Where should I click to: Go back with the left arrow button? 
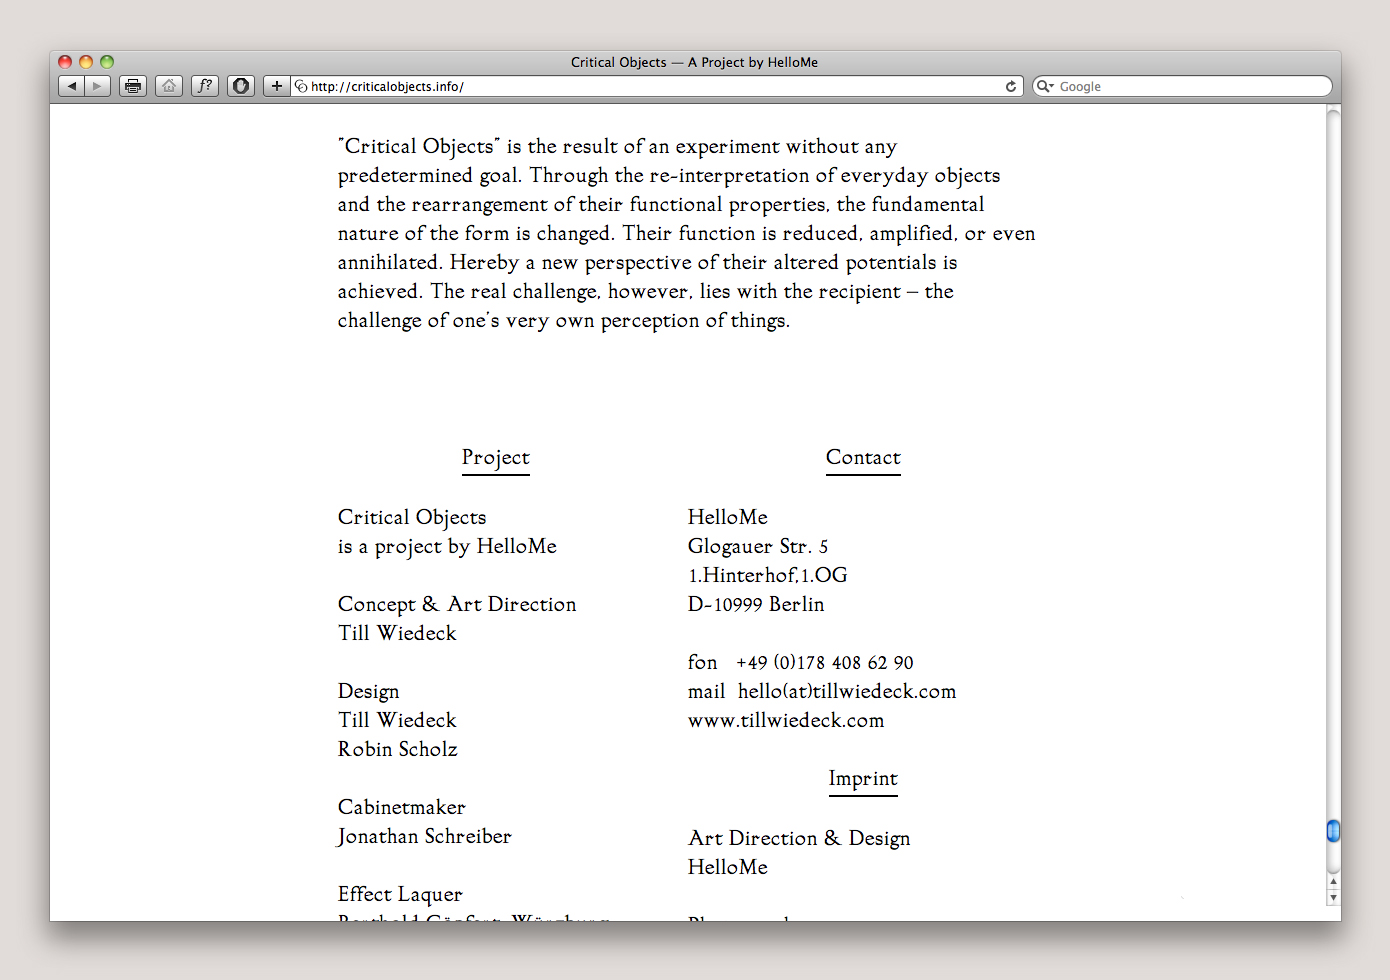71,86
